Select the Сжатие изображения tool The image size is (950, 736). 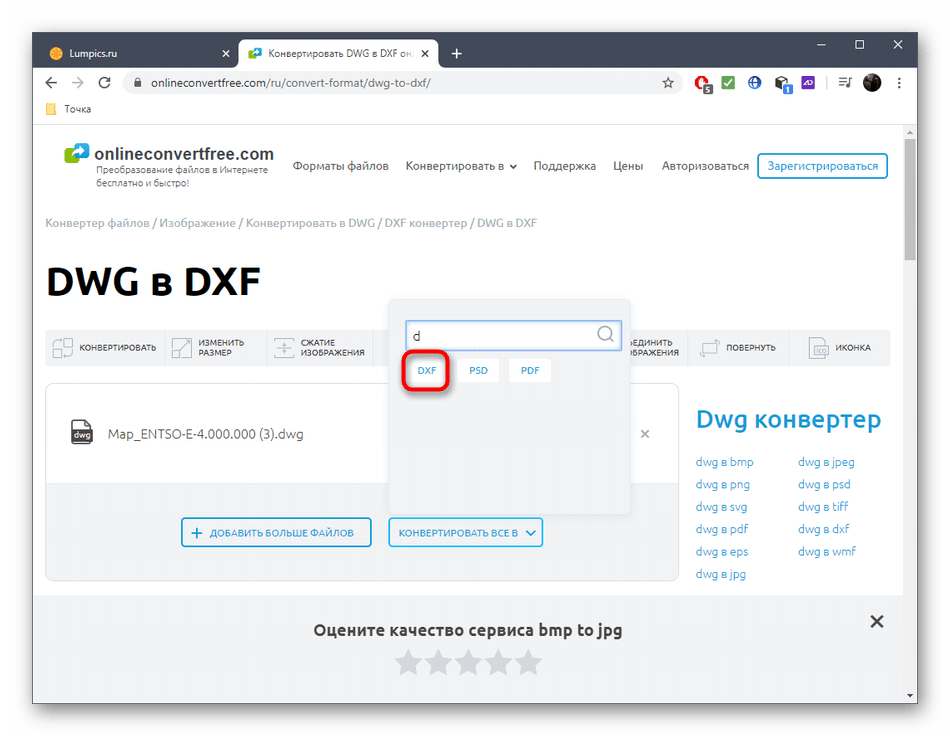pyautogui.click(x=319, y=348)
